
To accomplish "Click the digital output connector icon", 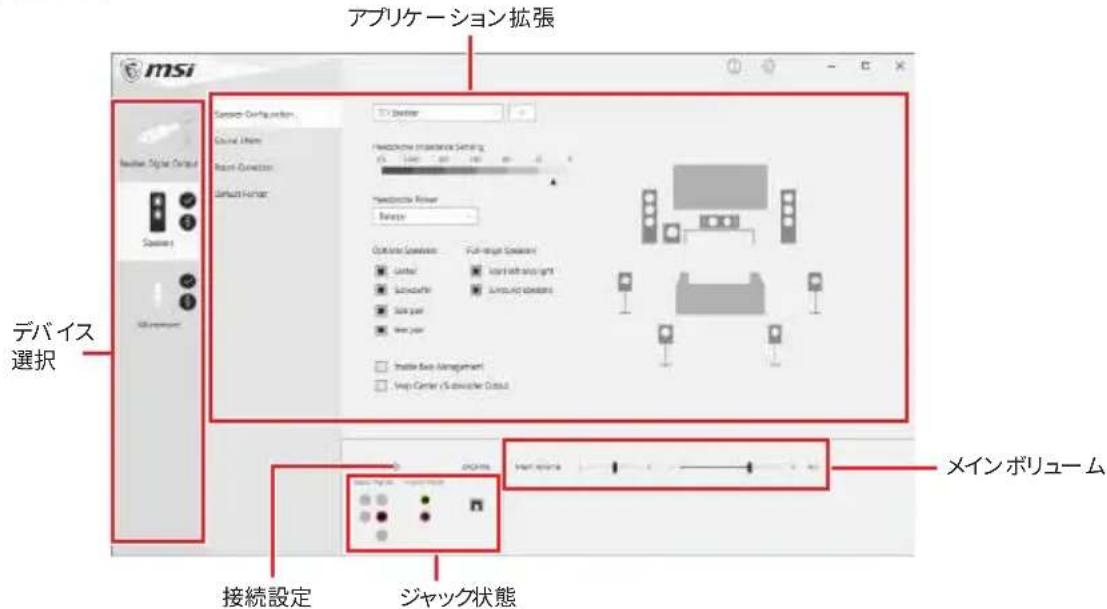I will point(477,505).
